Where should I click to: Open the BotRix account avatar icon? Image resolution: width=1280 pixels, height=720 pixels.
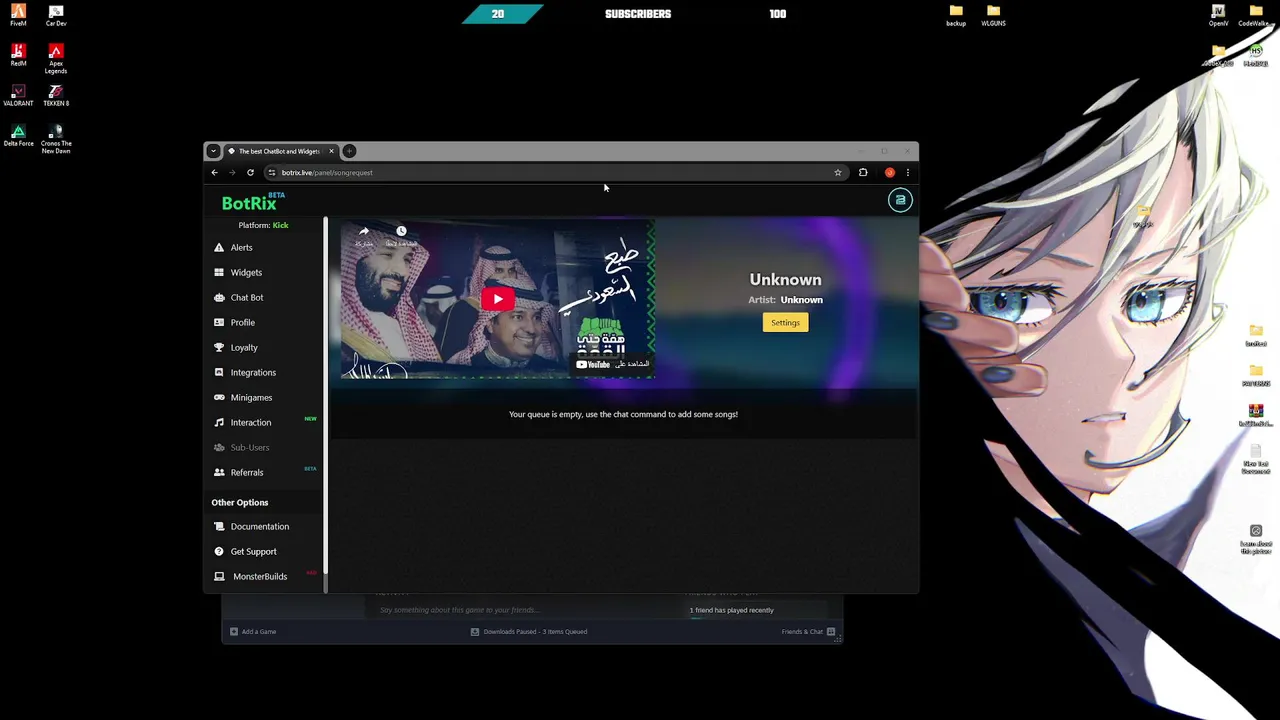(x=900, y=200)
